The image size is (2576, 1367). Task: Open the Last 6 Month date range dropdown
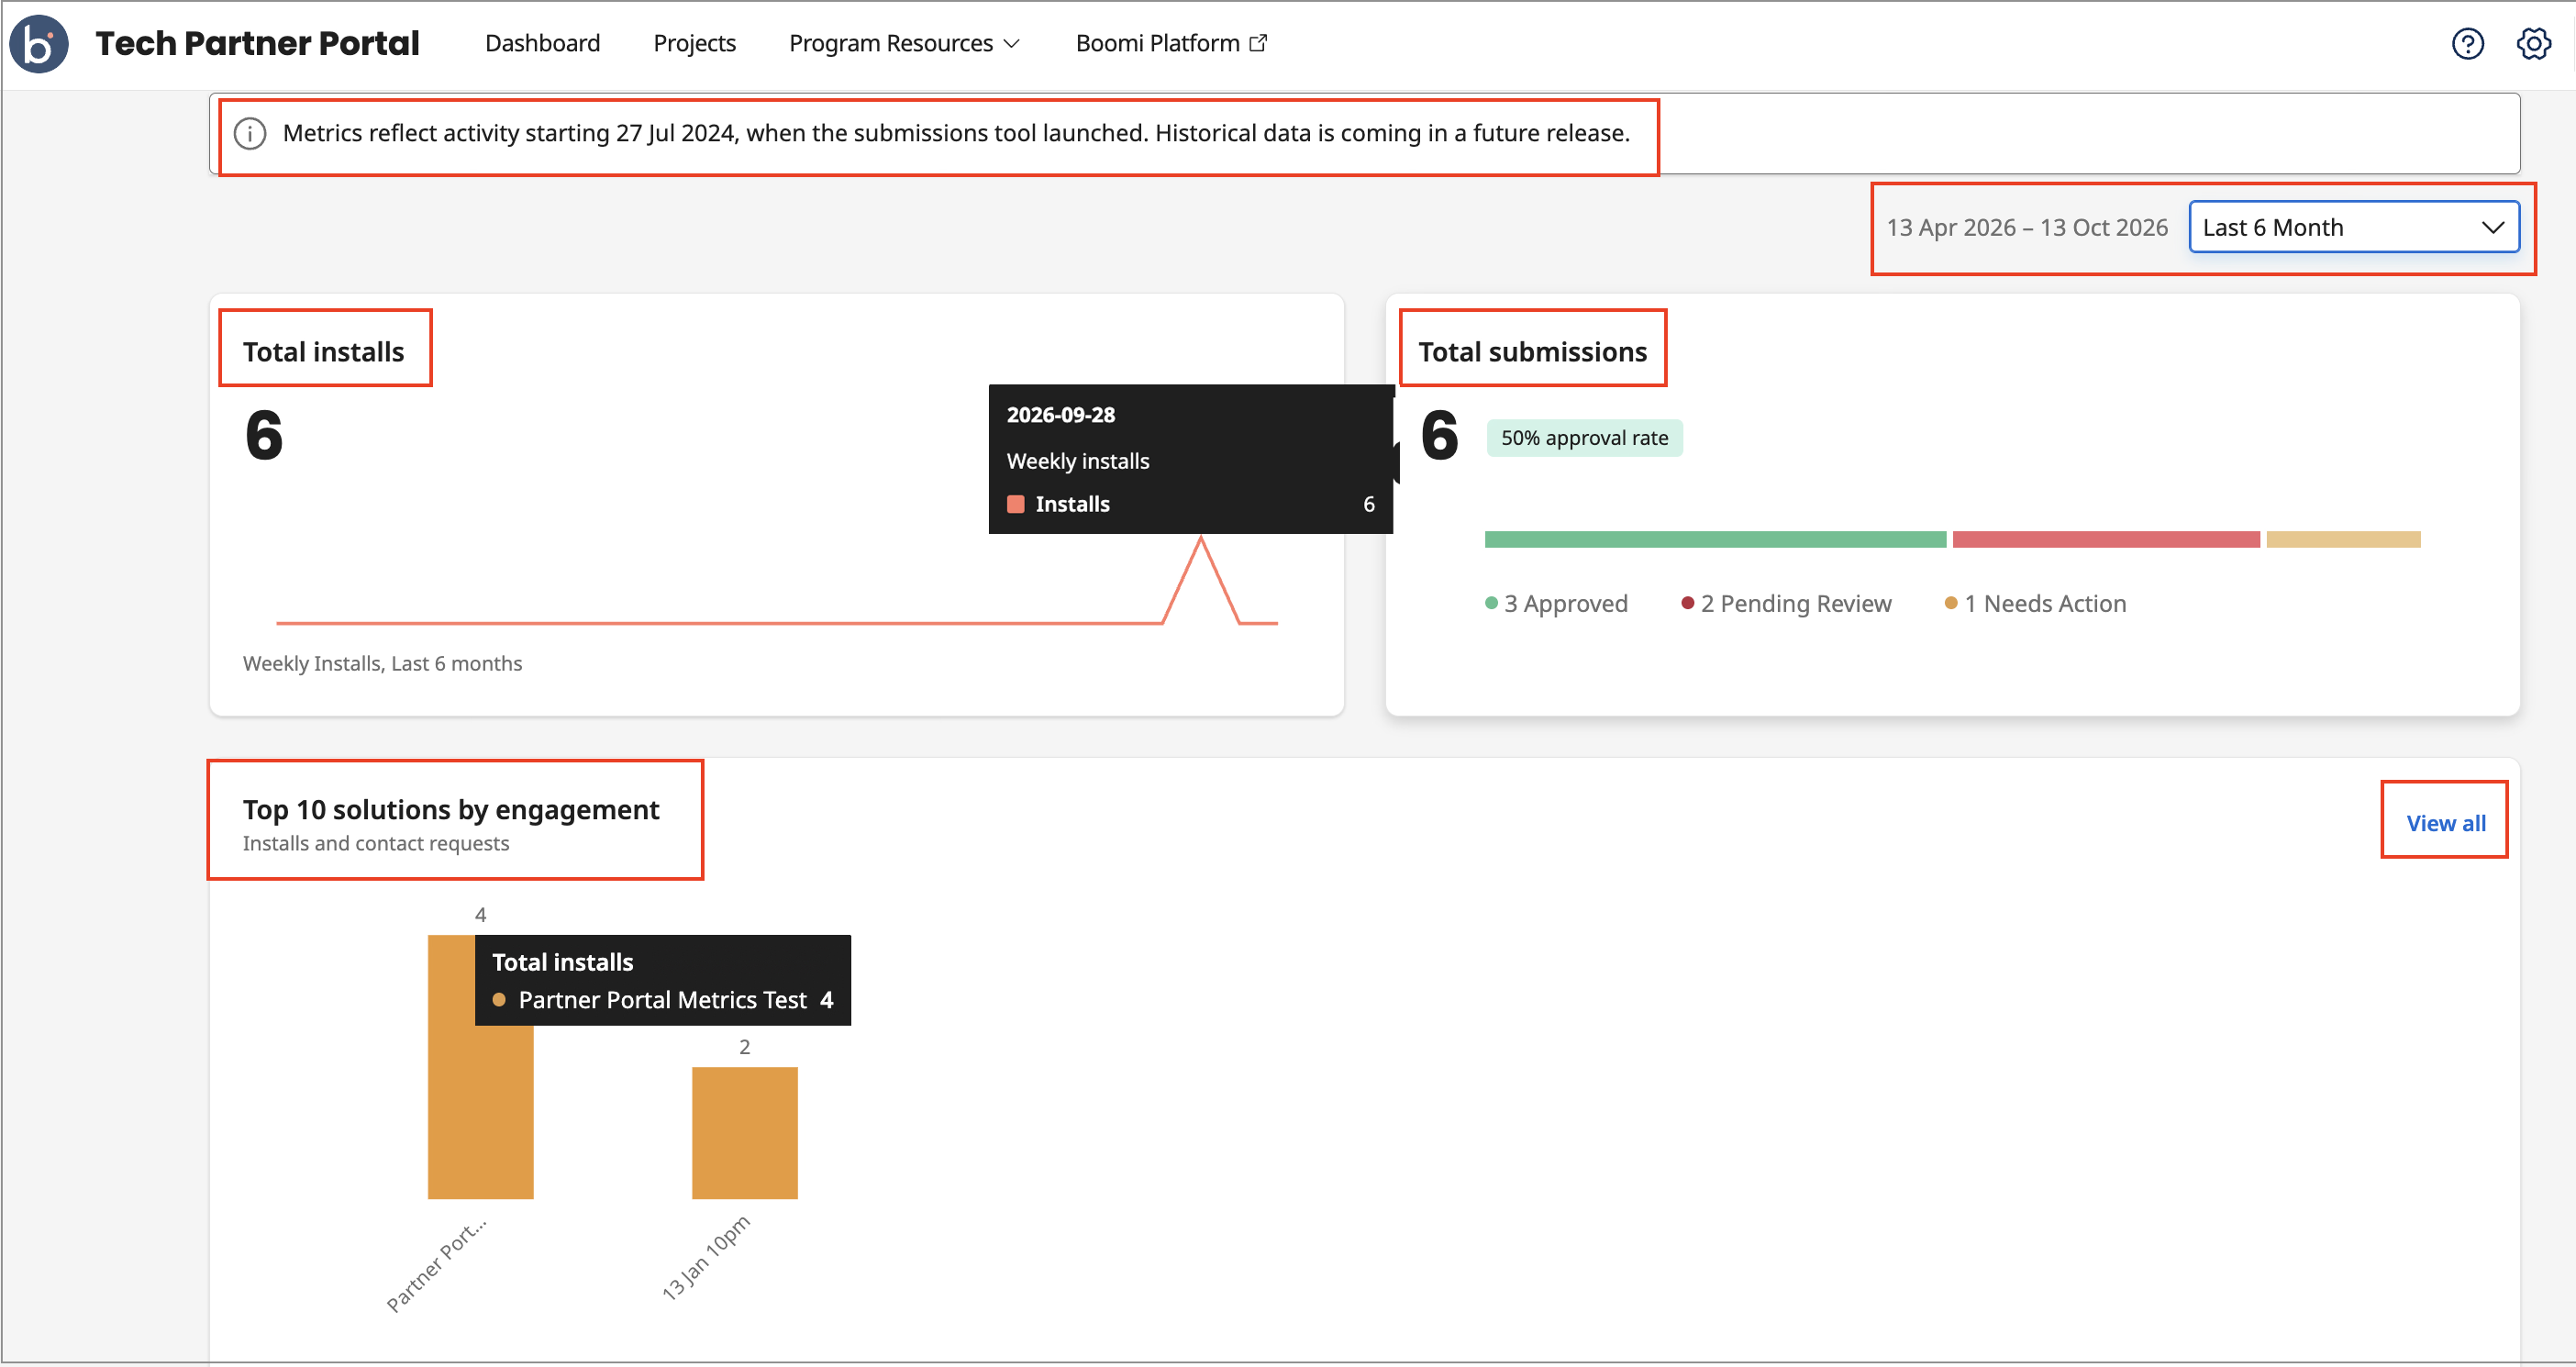[2353, 227]
